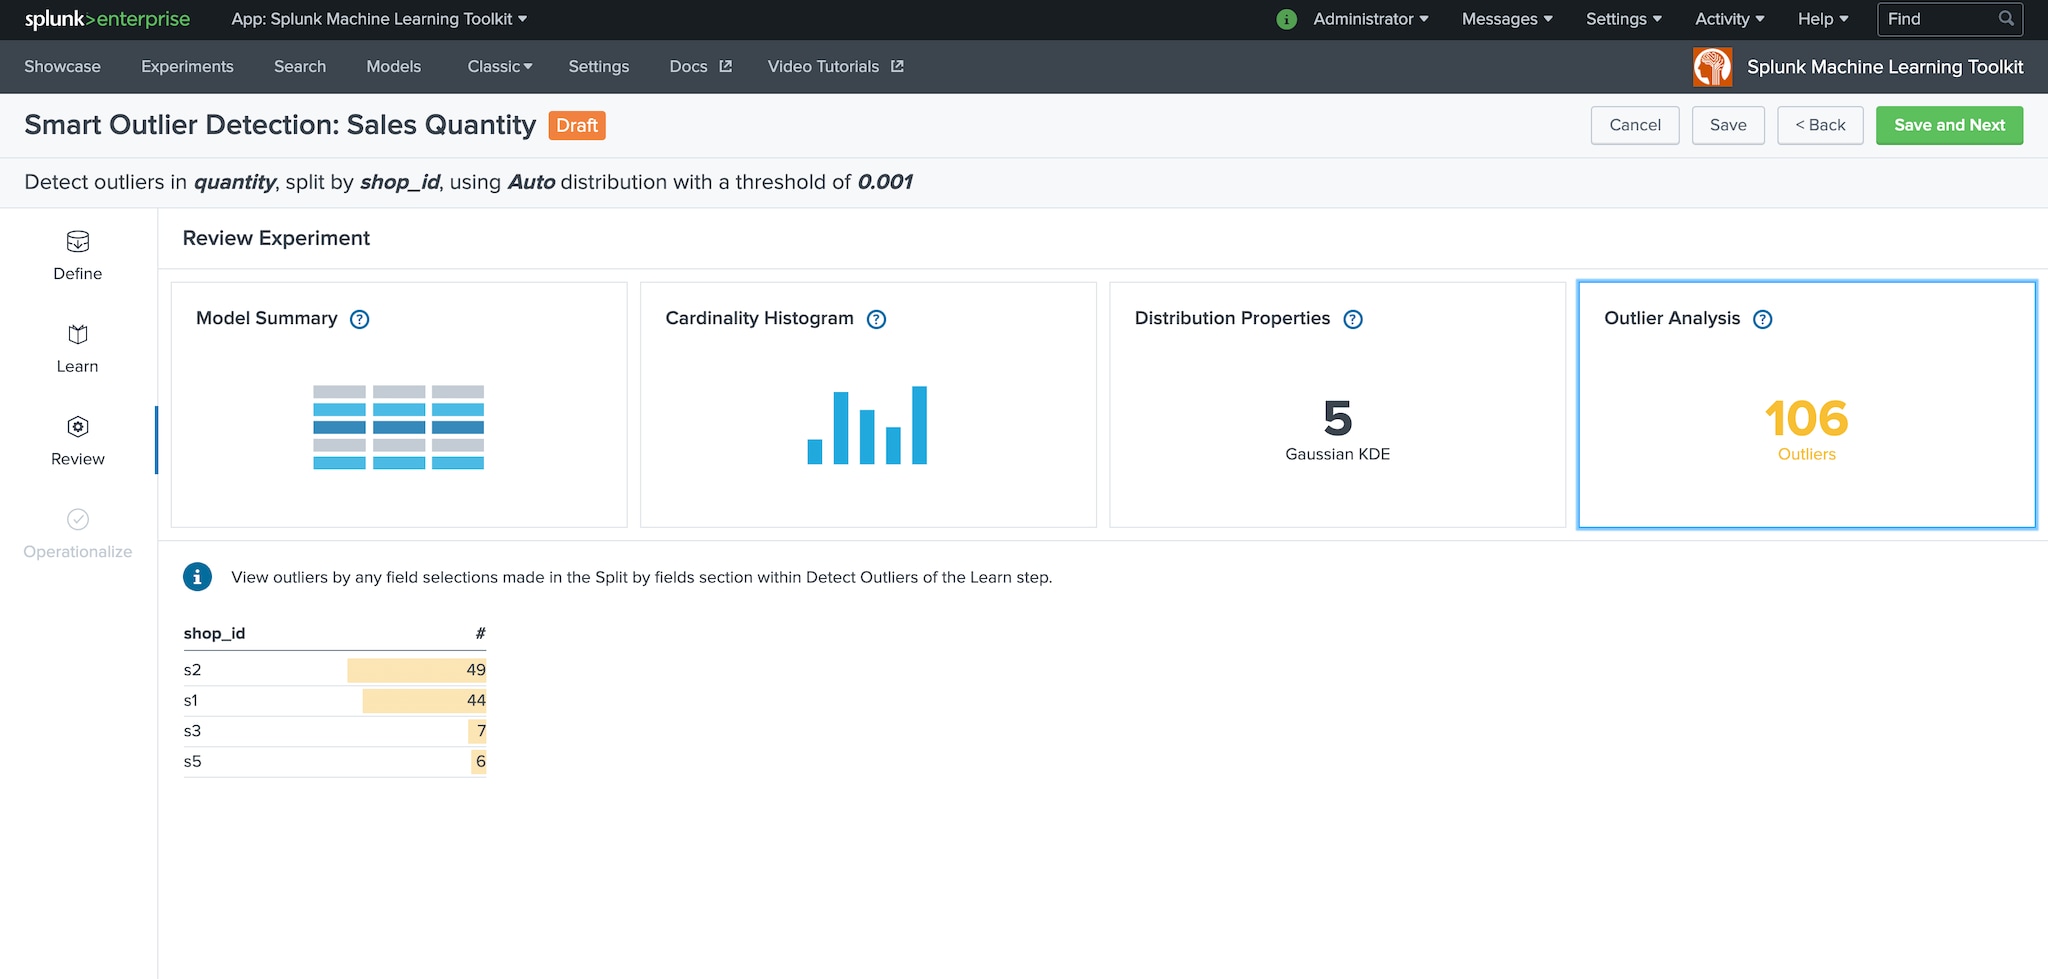Click the Define step icon
The image size is (2048, 979).
coord(78,241)
